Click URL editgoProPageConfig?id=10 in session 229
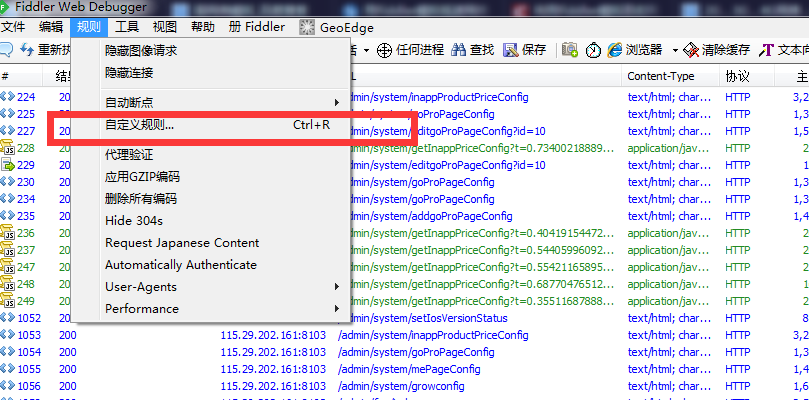The width and height of the screenshot is (809, 400). pyautogui.click(x=448, y=165)
